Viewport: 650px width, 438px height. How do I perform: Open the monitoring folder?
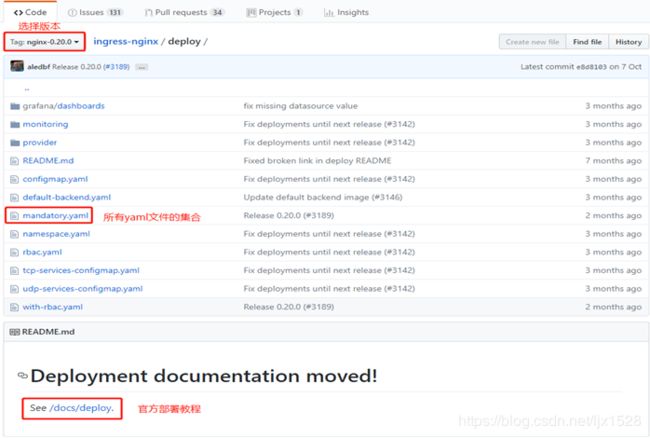click(x=45, y=124)
